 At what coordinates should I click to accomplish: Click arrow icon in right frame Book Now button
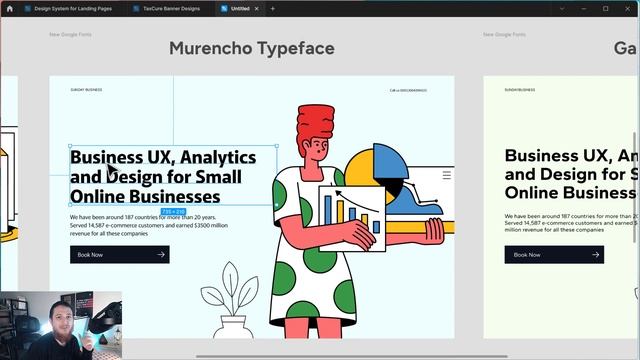tap(596, 254)
